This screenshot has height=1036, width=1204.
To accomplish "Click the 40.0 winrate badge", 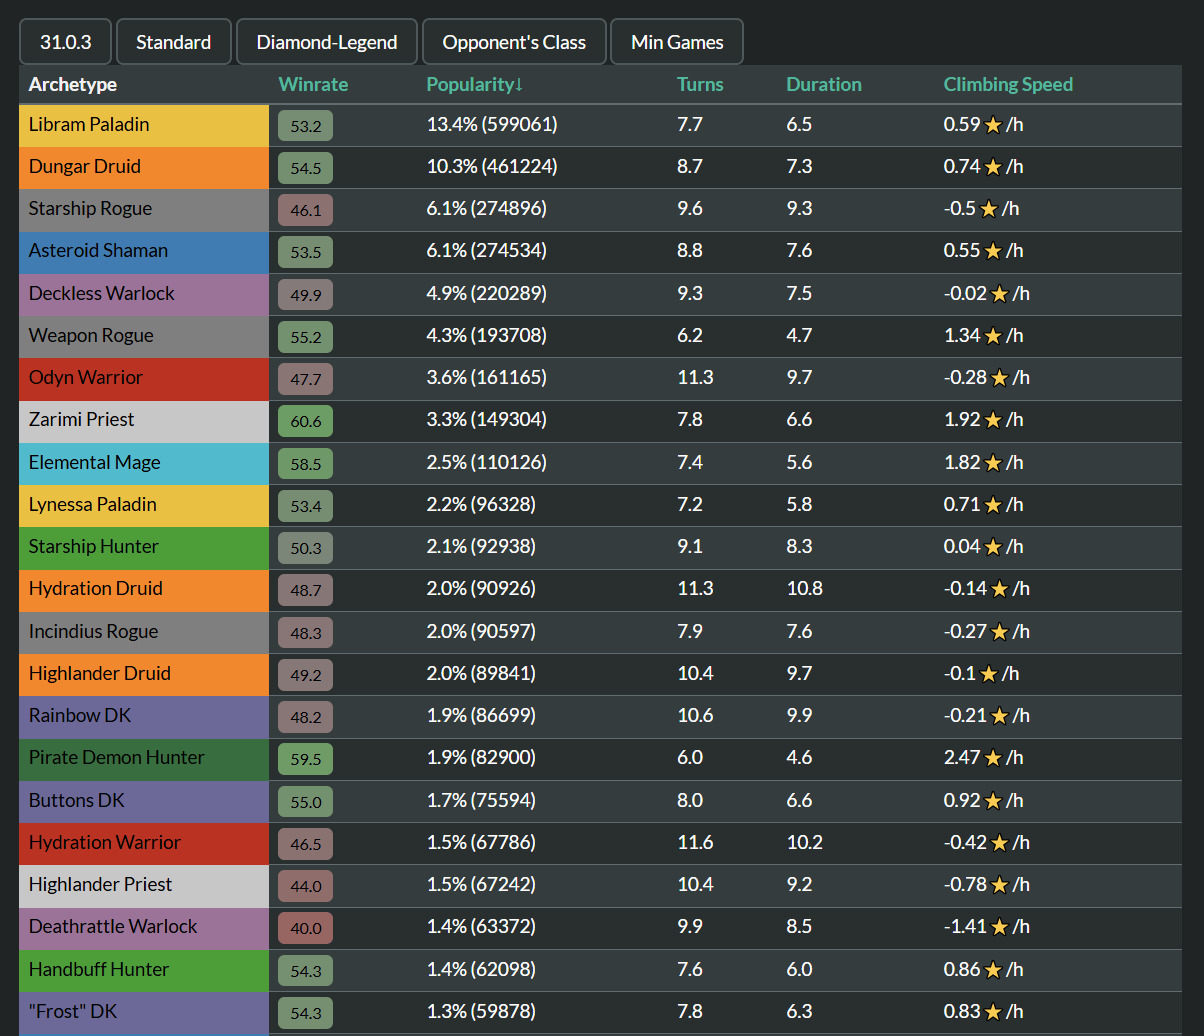I will pyautogui.click(x=306, y=928).
